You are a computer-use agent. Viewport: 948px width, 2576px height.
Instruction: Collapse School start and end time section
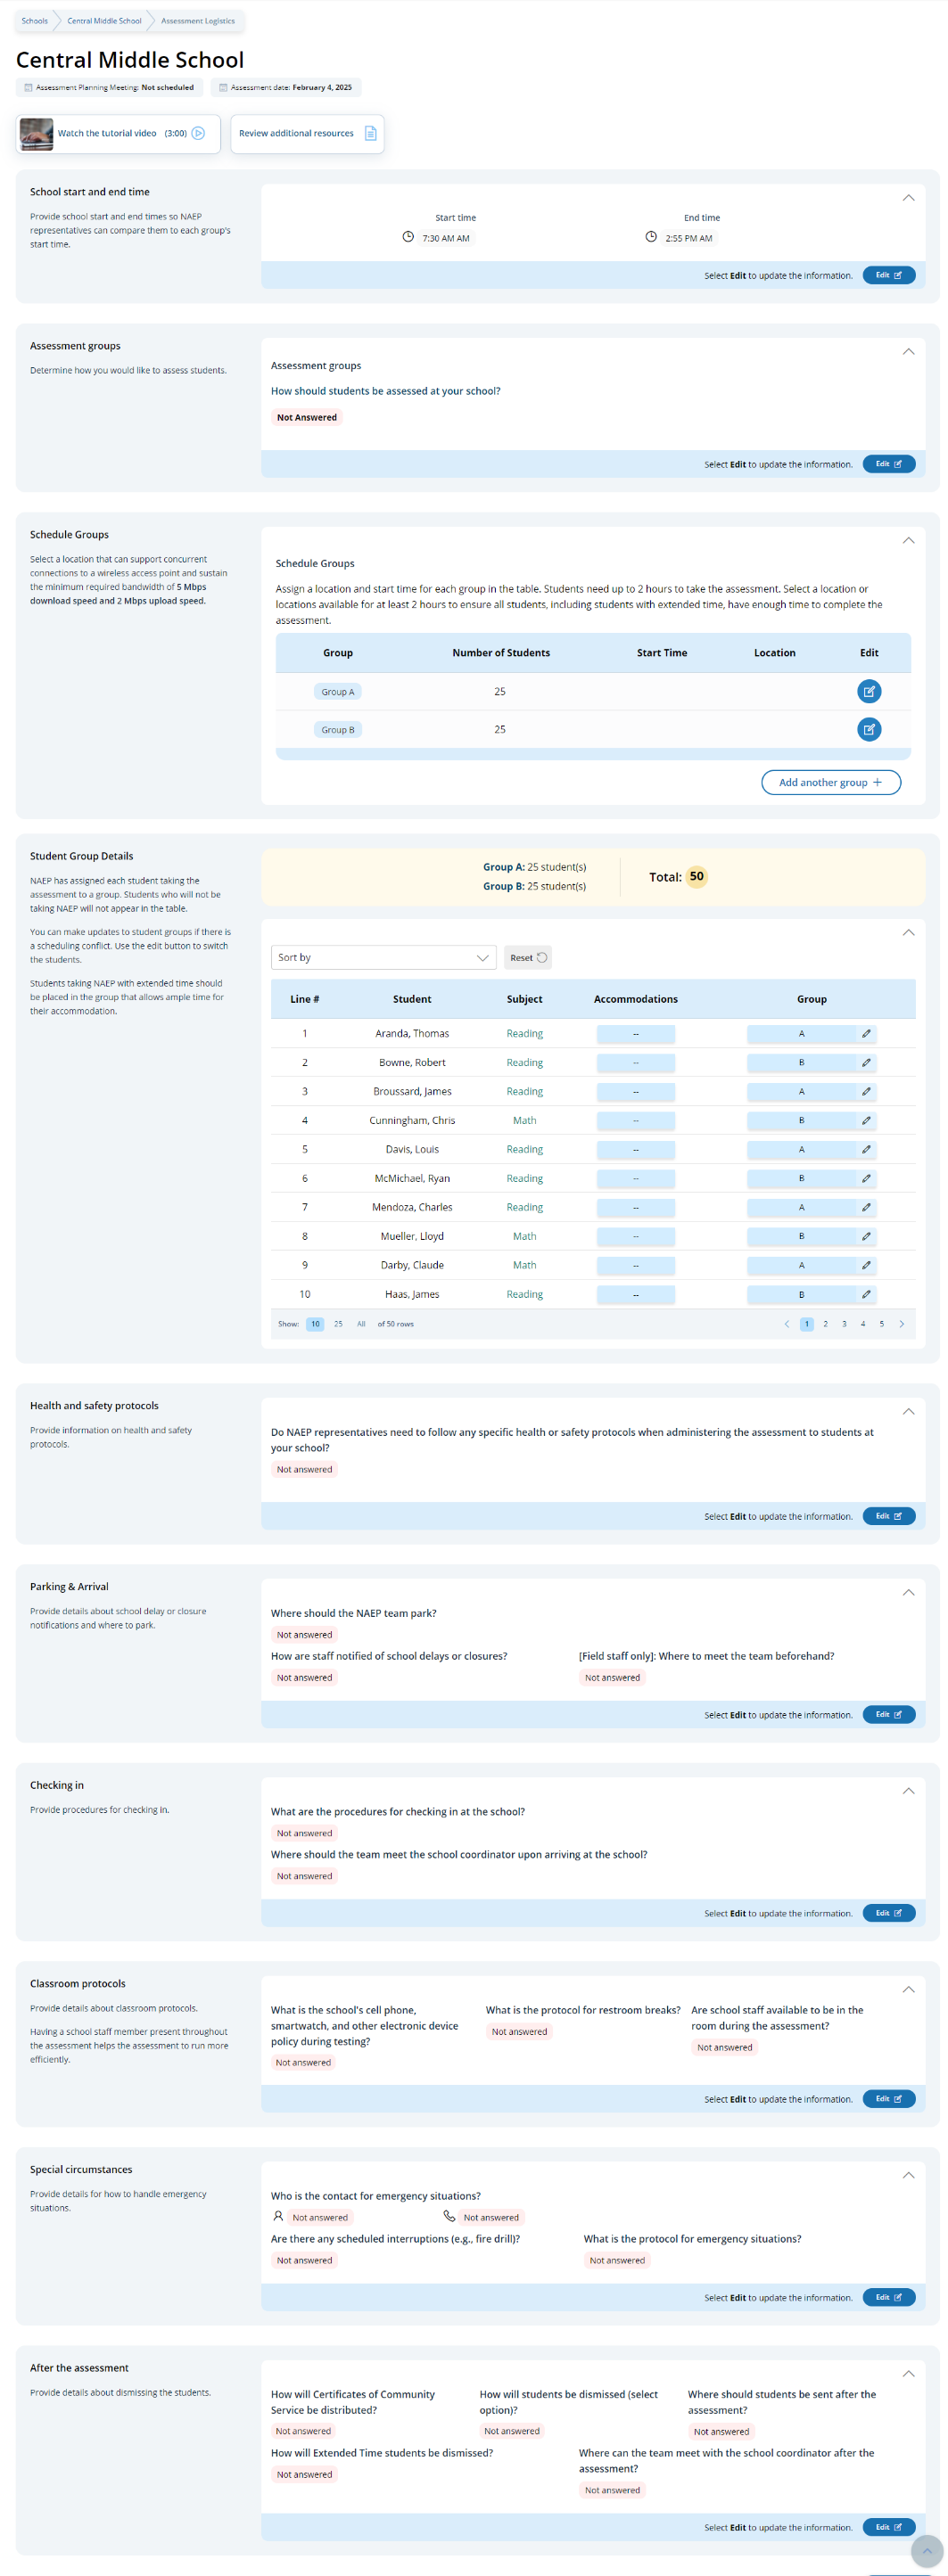click(907, 198)
